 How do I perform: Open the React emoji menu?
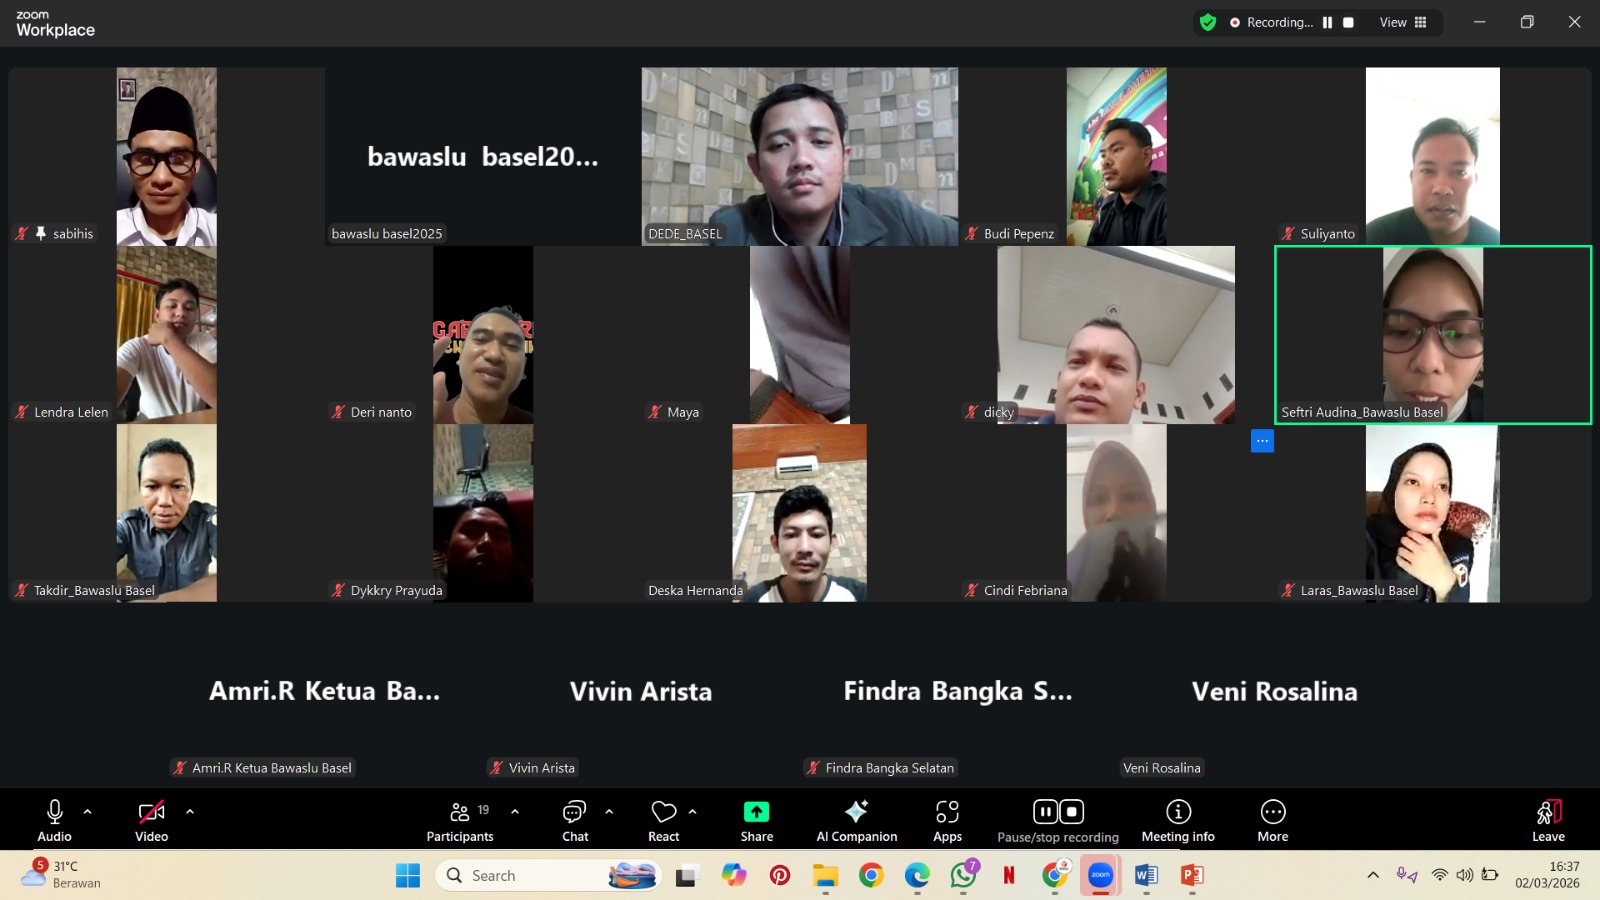[x=663, y=820]
